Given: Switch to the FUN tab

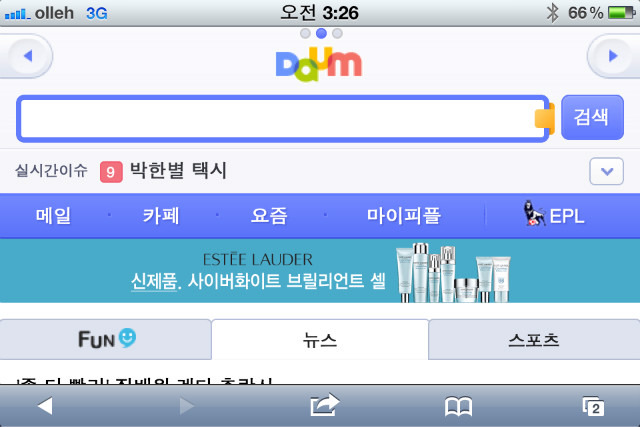Looking at the screenshot, I should (x=106, y=339).
